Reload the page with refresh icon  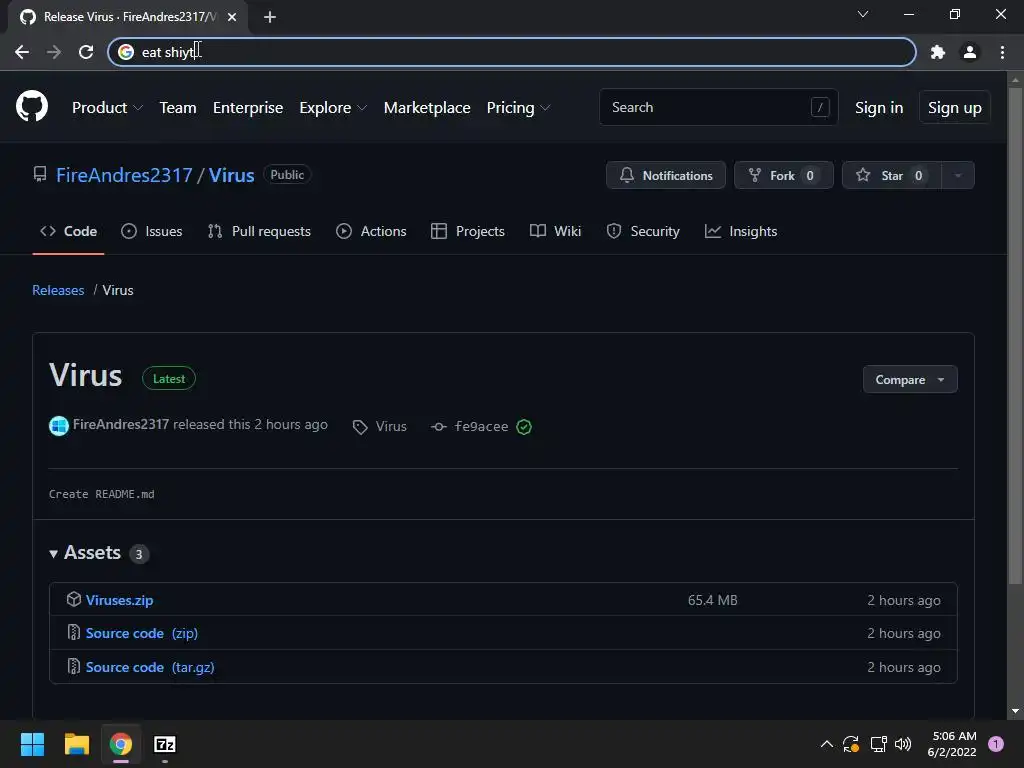[86, 52]
